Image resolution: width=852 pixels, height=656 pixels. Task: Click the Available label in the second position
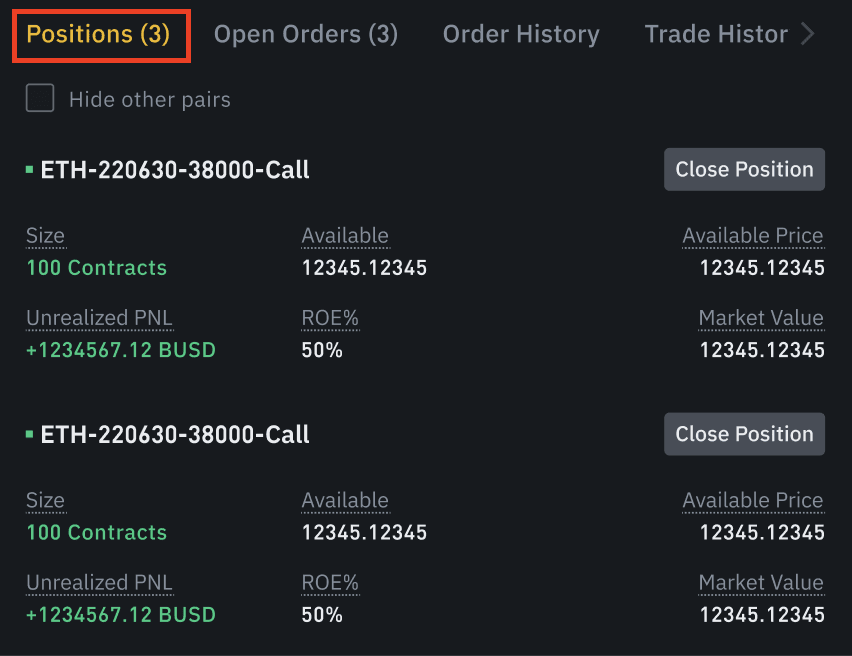[x=345, y=501]
